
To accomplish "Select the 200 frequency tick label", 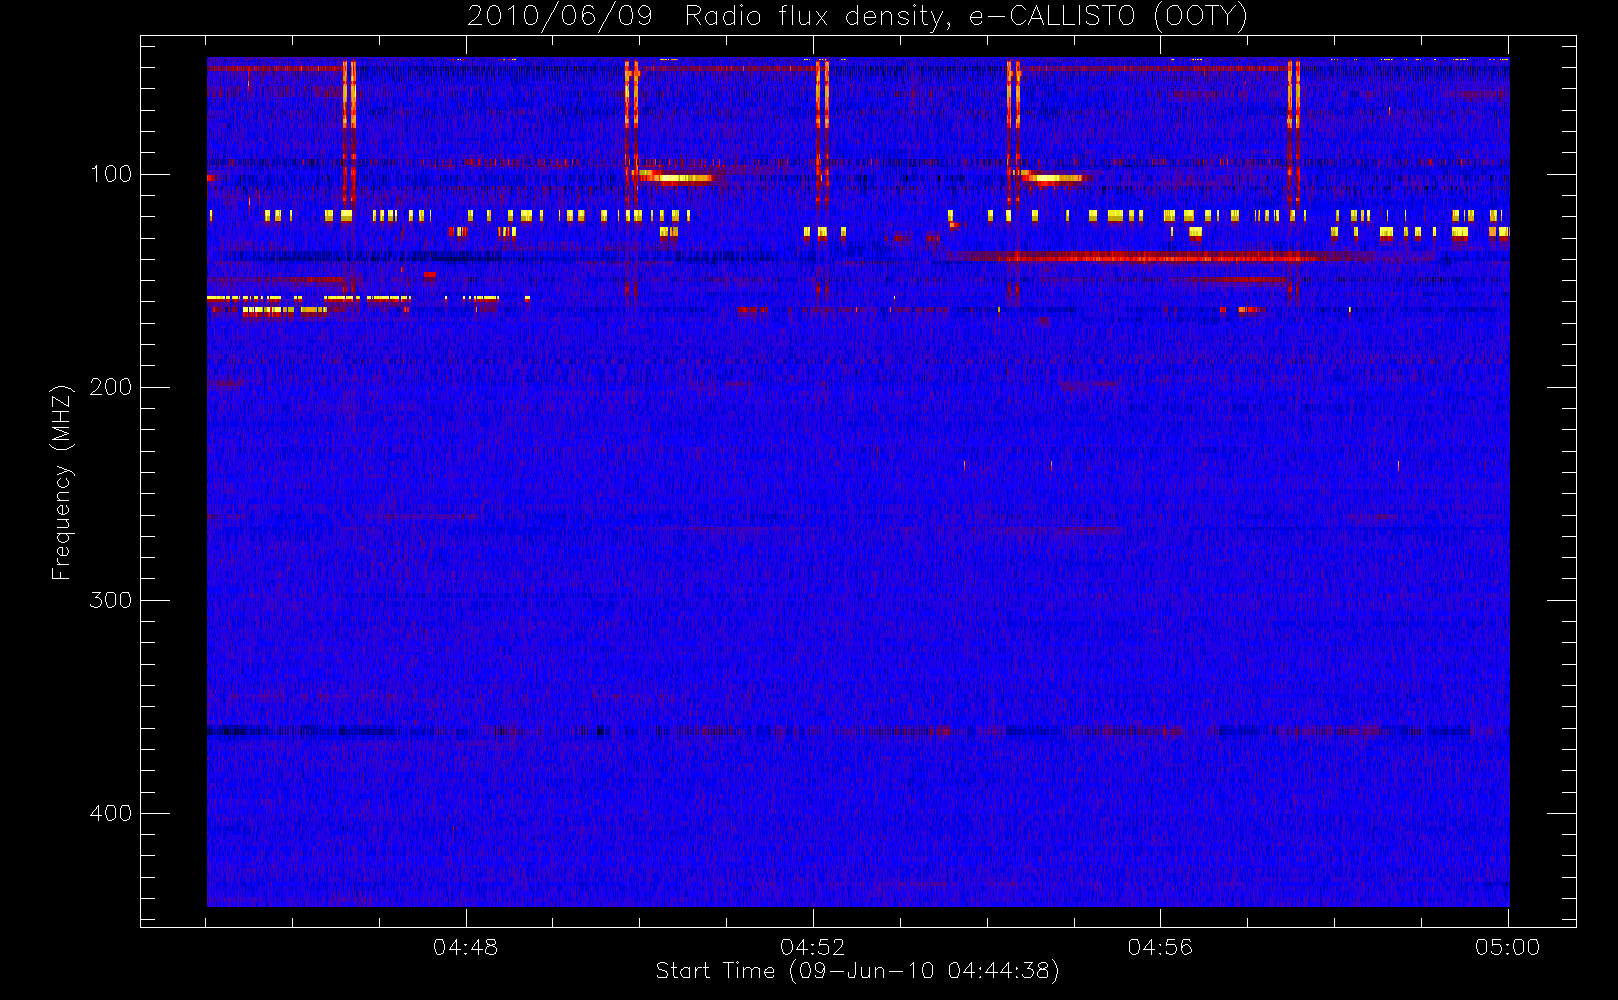I will coord(110,387).
